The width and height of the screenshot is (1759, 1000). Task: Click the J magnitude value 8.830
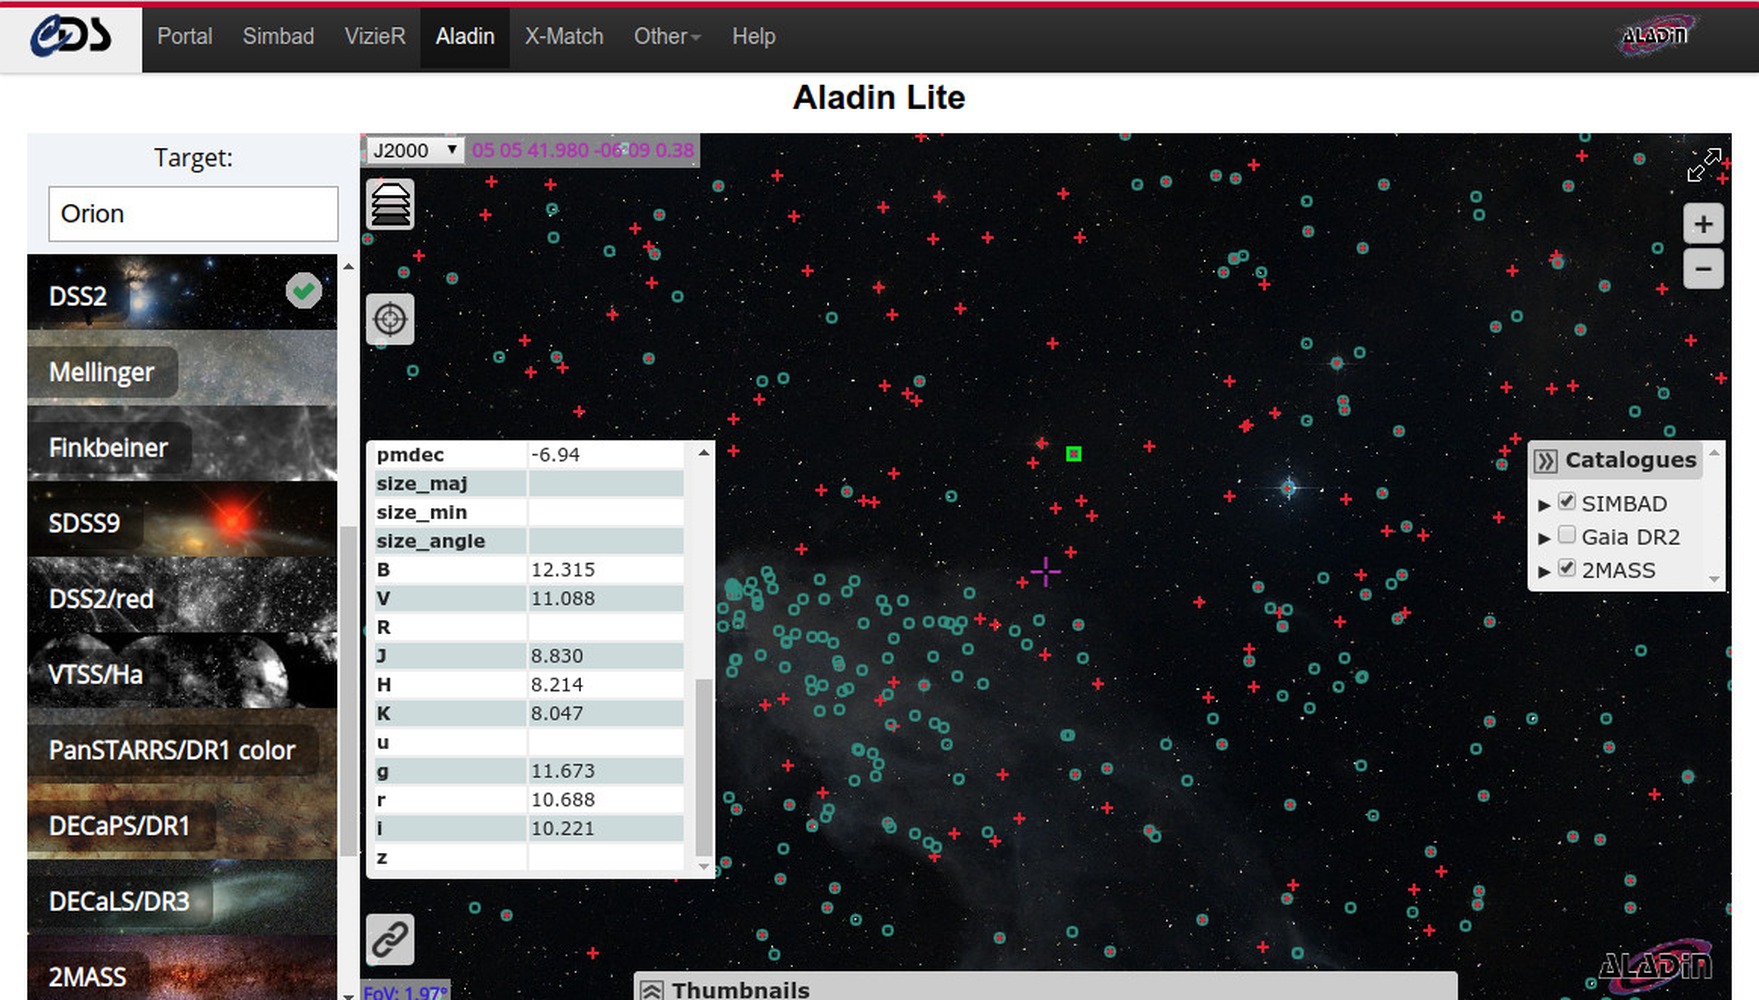click(557, 656)
